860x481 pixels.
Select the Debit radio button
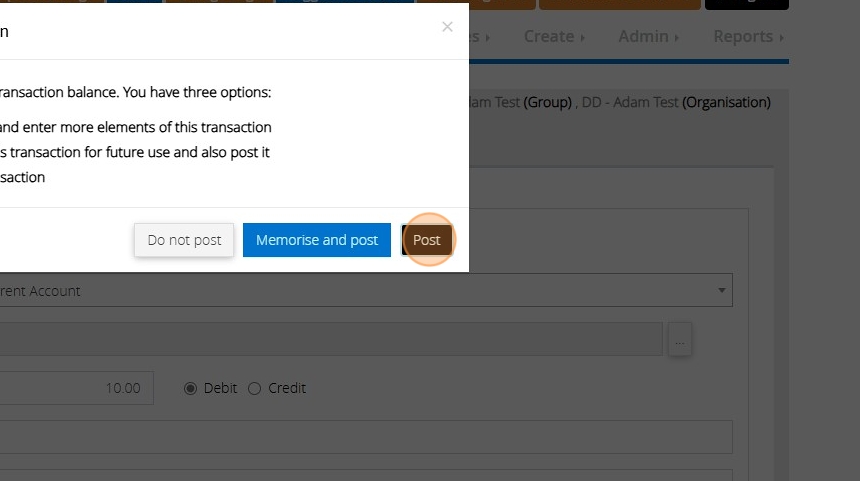[191, 388]
